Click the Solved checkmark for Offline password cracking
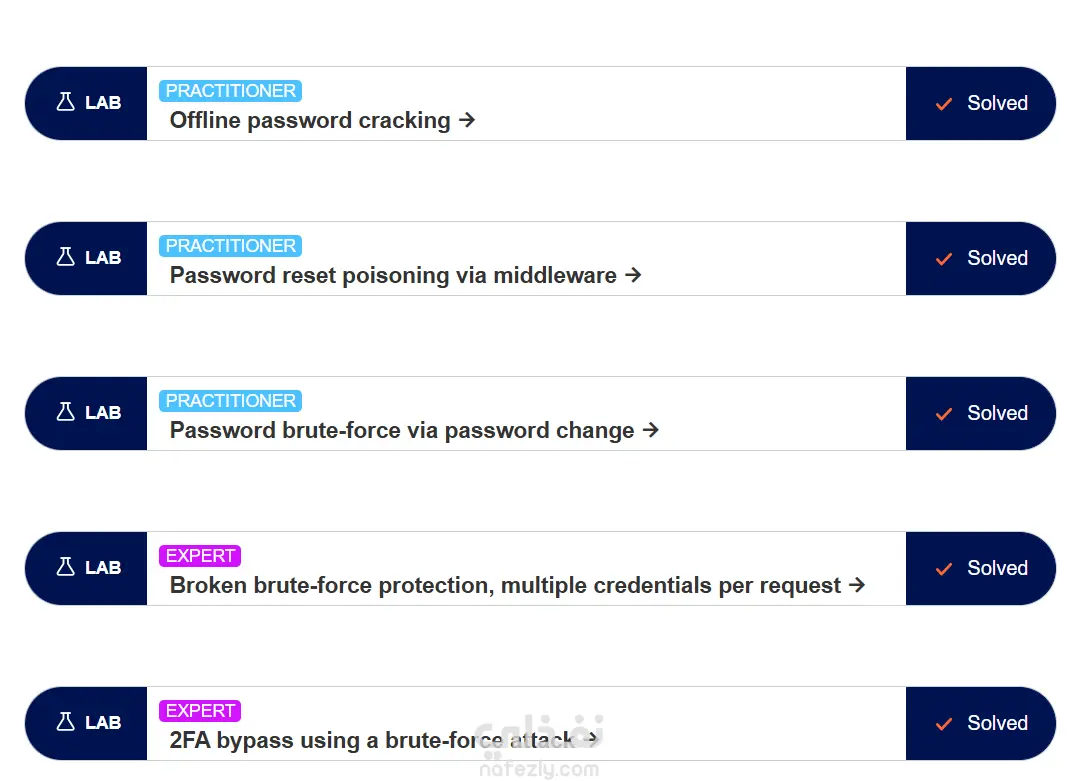The image size is (1077, 781). (943, 104)
